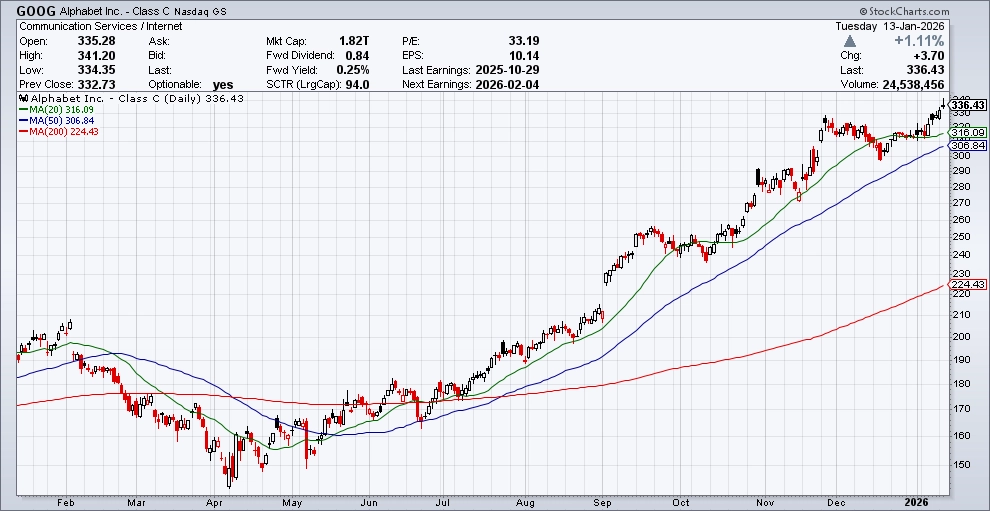This screenshot has width=990, height=511.
Task: Click the Nov label on the date axis
Action: [765, 502]
